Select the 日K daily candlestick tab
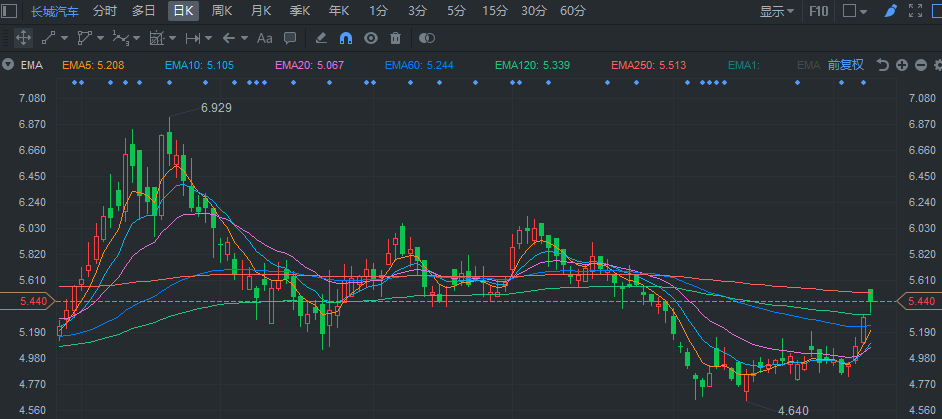Viewport: 942px width, 419px height. click(x=183, y=11)
